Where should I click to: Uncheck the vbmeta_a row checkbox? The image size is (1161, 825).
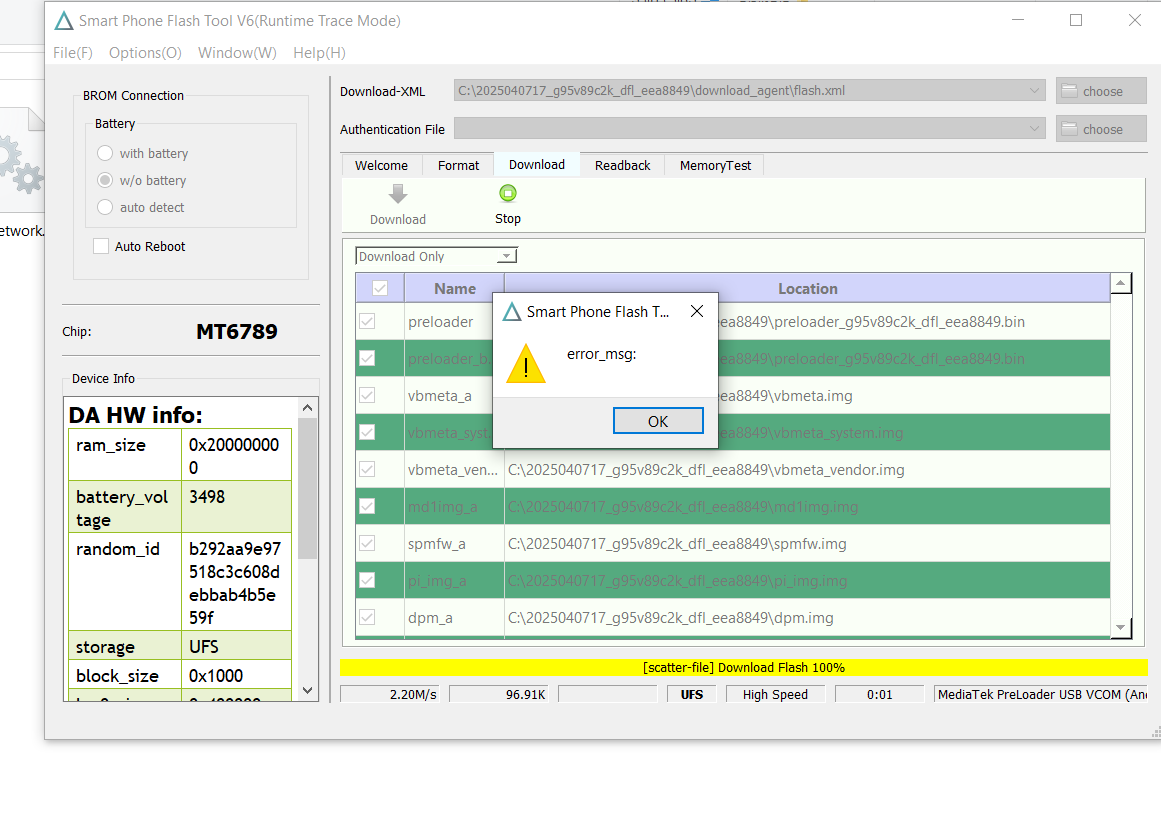(367, 395)
